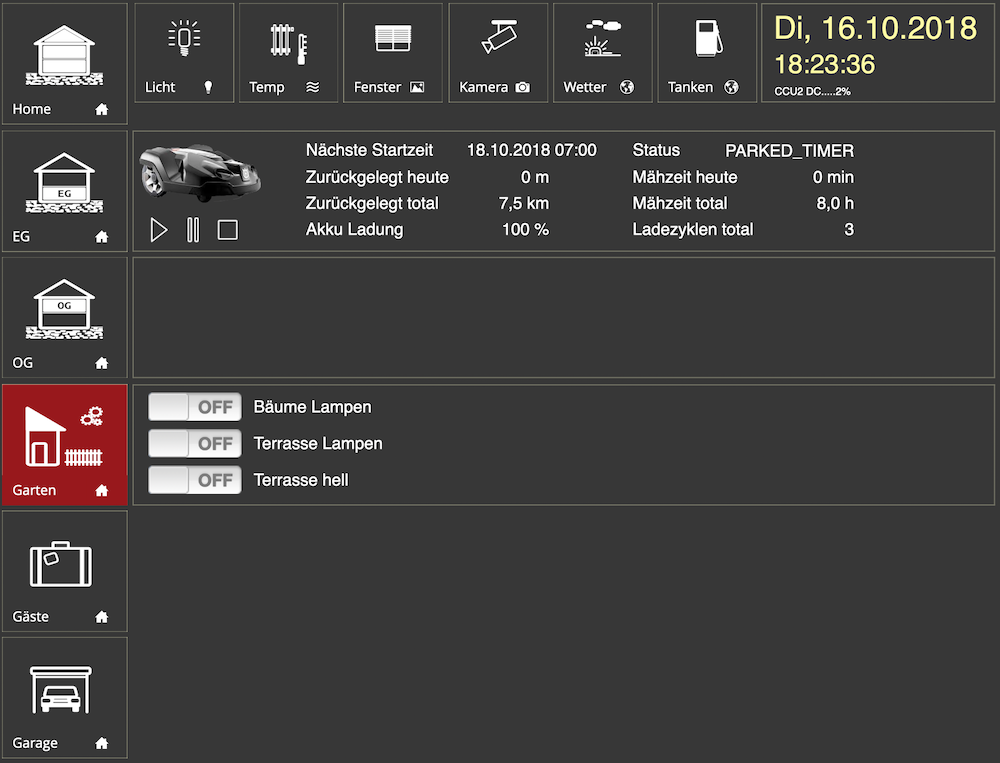Open the Kamera surveillance tile
Screen dimensions: 1000x763
point(498,52)
